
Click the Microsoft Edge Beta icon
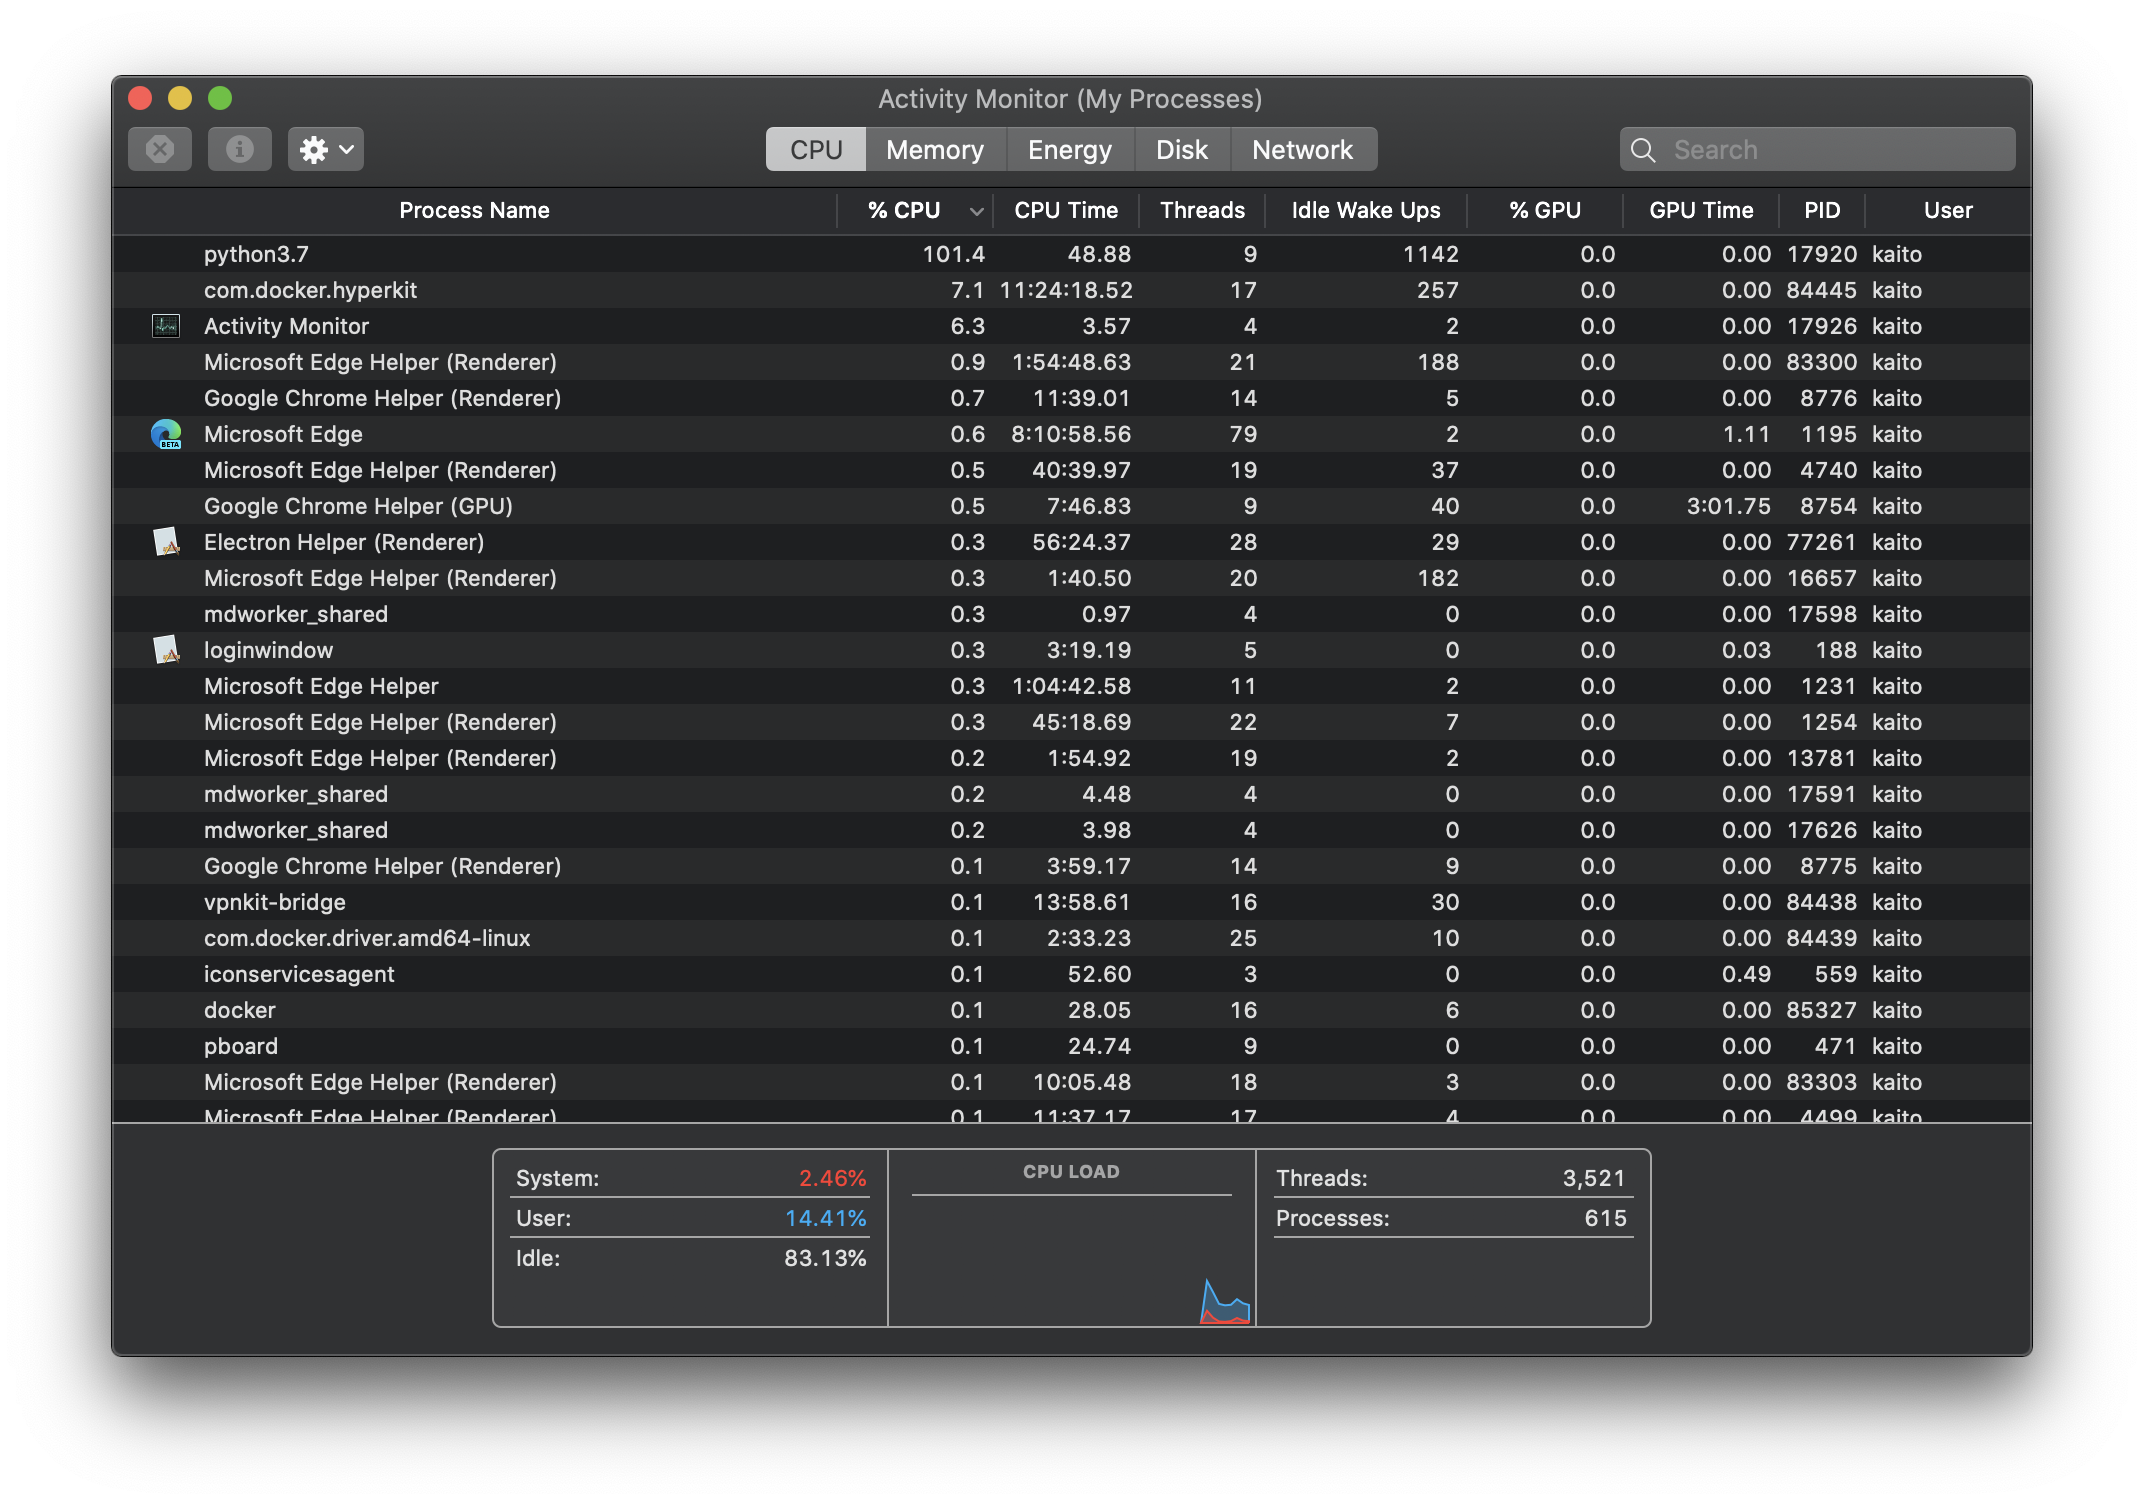coord(166,434)
